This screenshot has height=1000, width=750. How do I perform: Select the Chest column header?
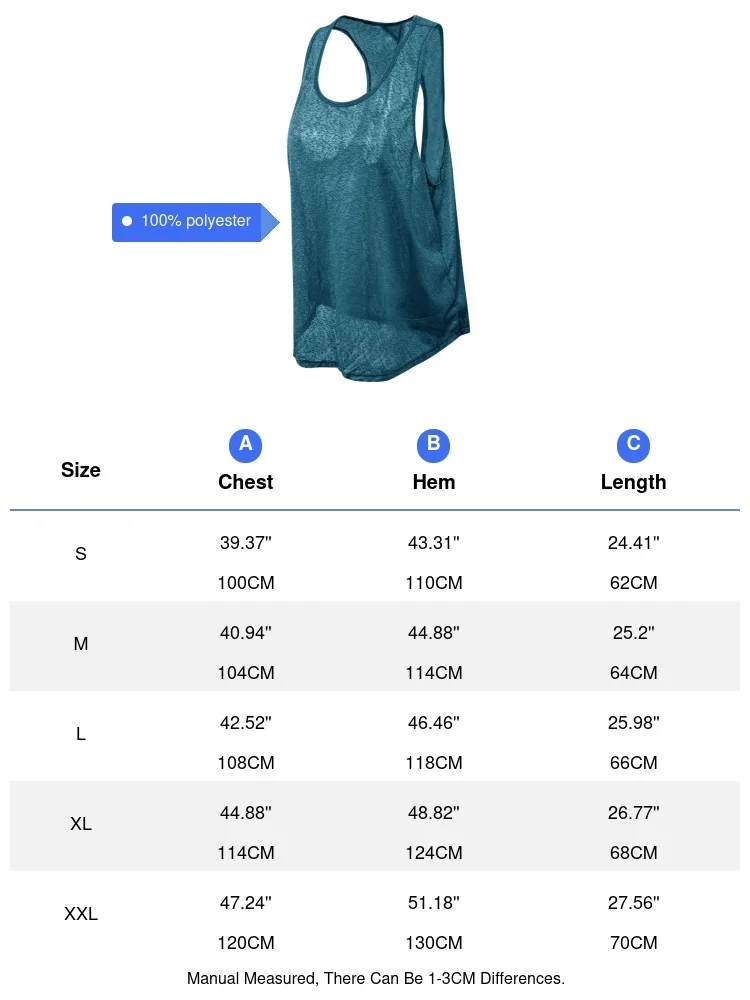[246, 482]
